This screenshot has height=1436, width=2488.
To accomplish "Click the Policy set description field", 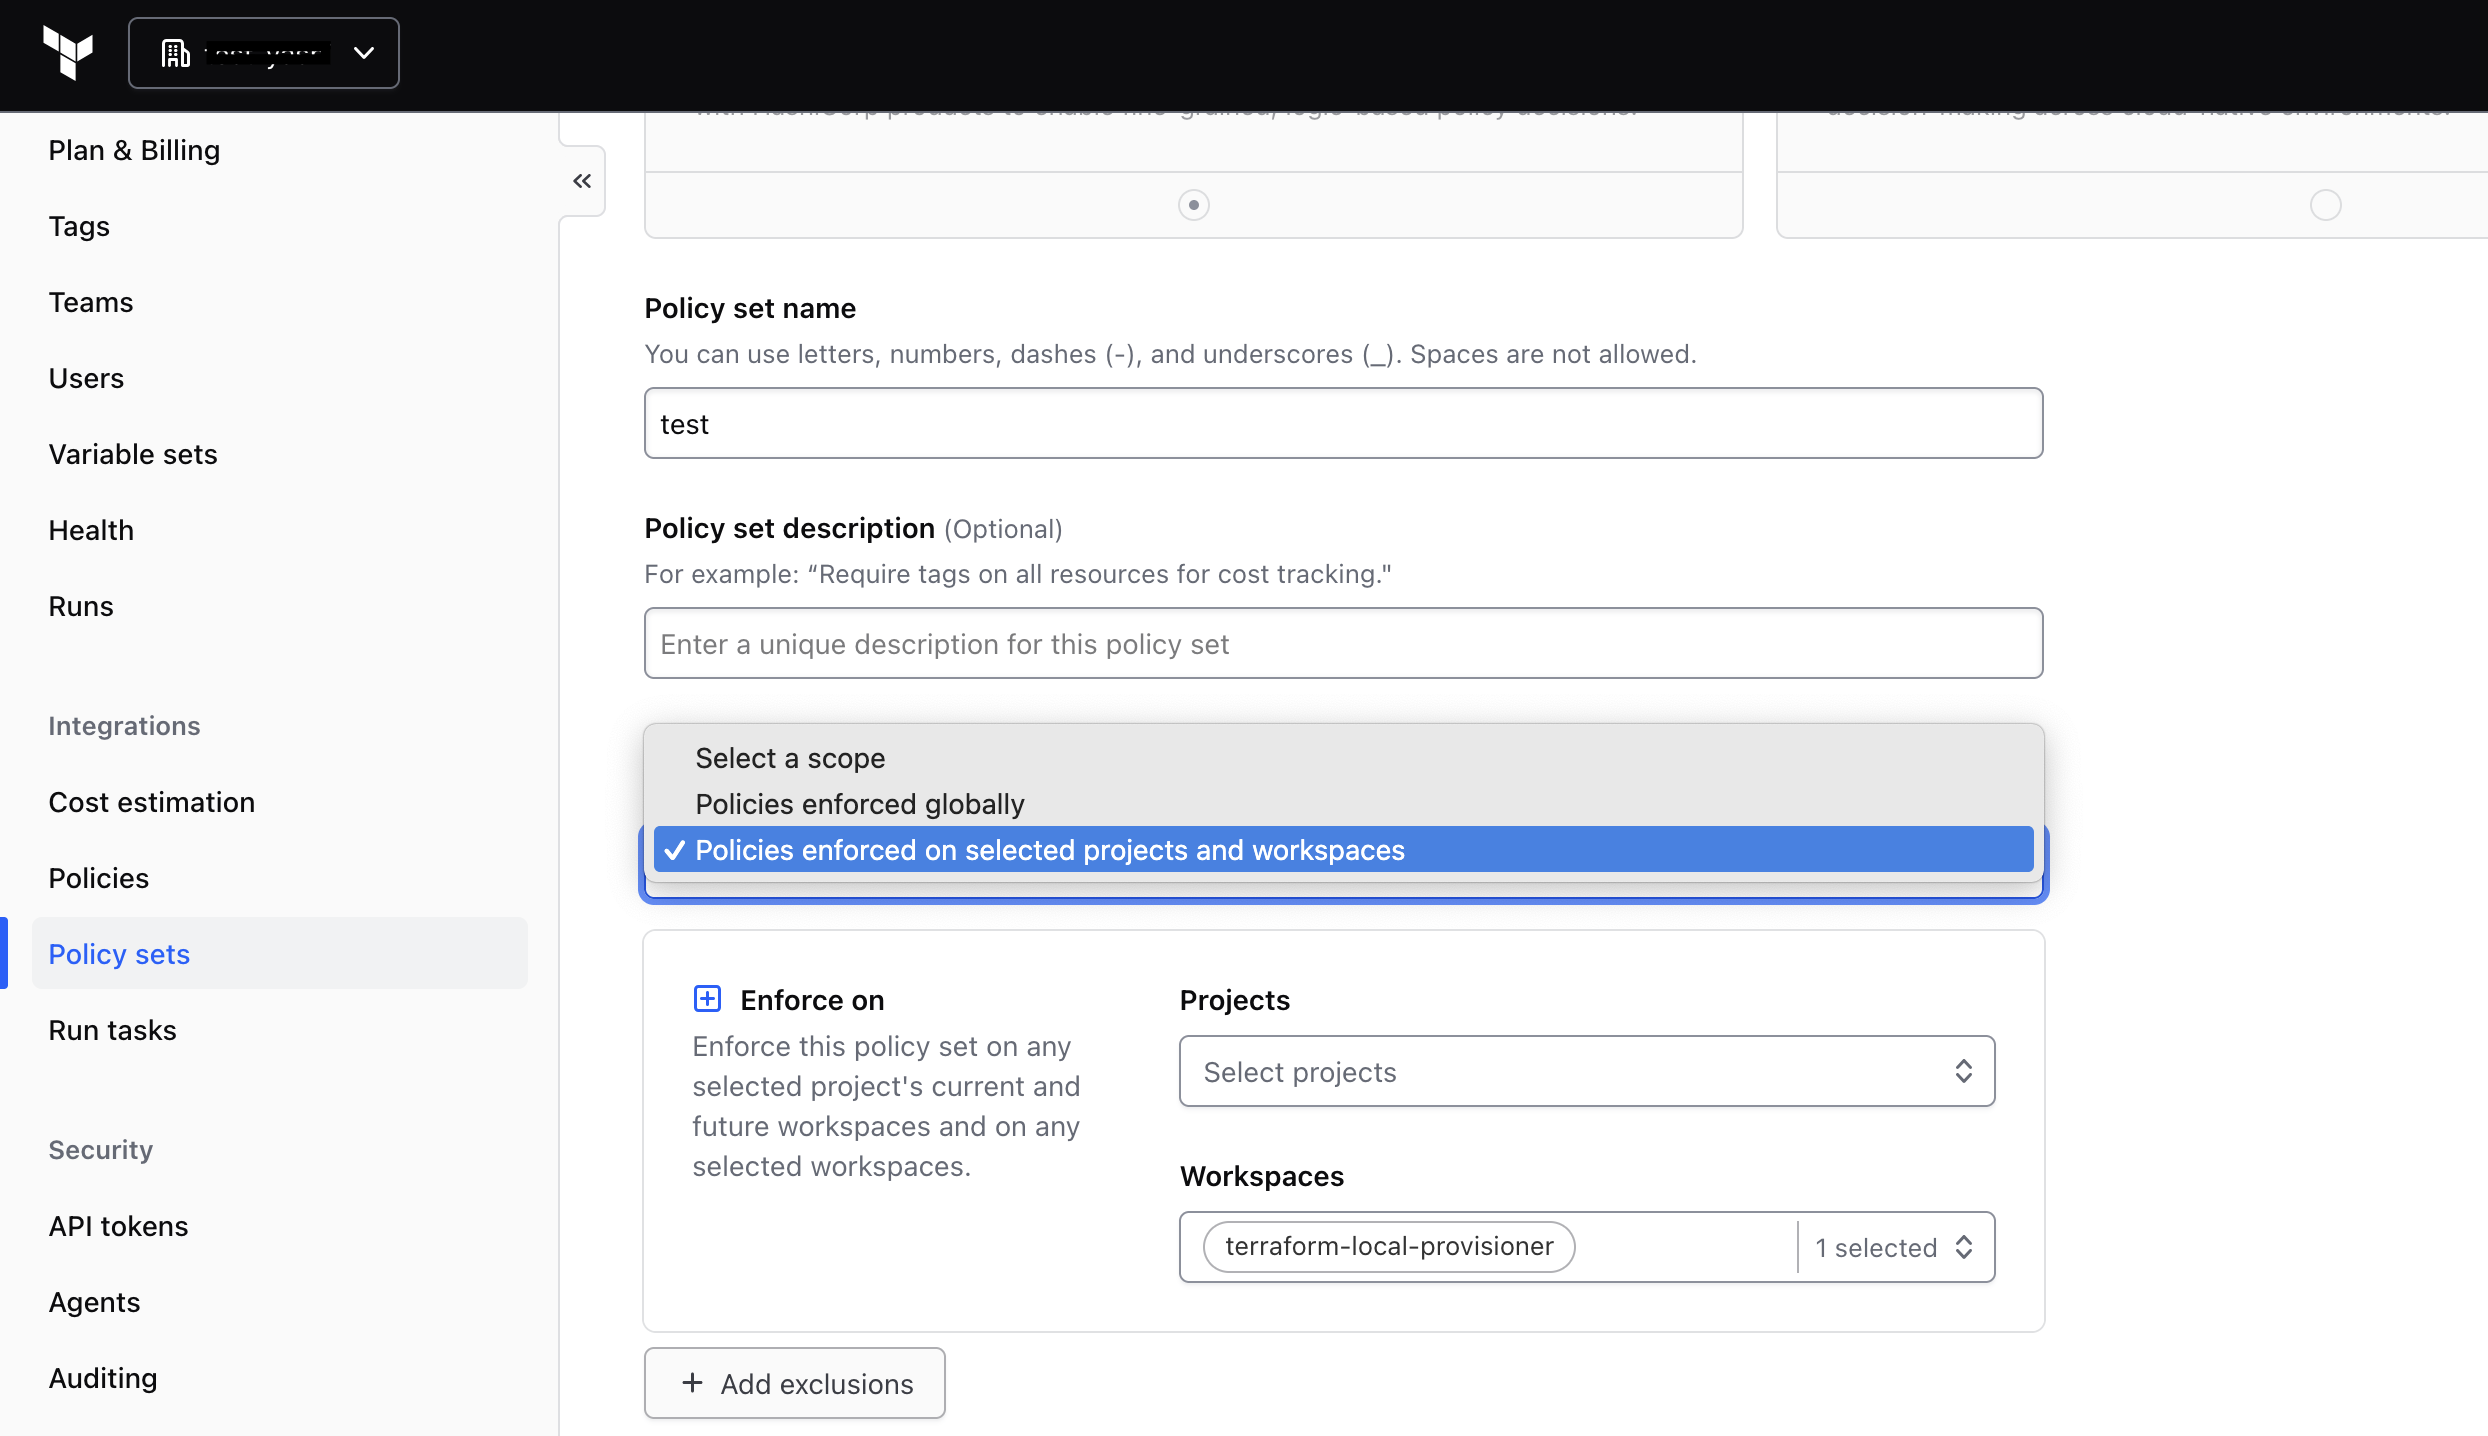I will click(1342, 644).
